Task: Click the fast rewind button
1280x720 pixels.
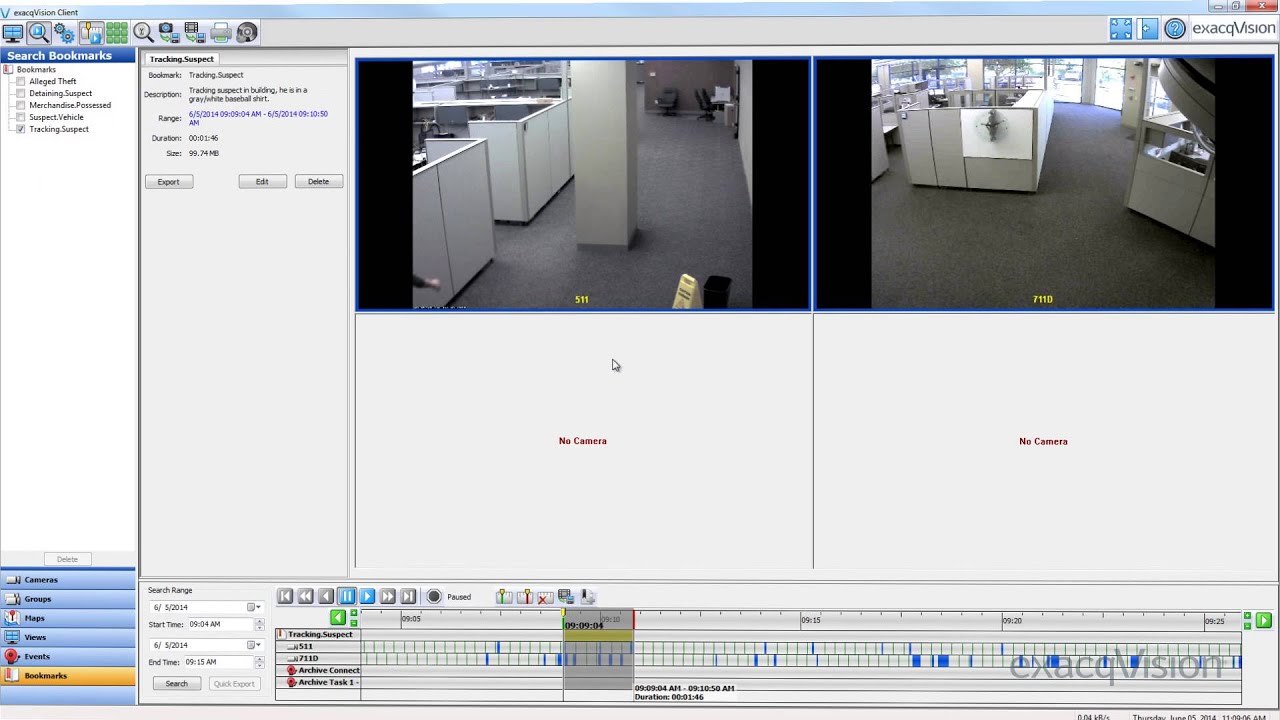Action: click(x=306, y=596)
